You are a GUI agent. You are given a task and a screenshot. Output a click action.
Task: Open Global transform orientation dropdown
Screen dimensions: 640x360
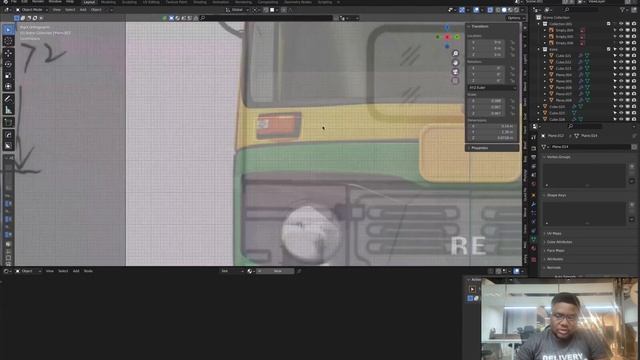pos(238,10)
